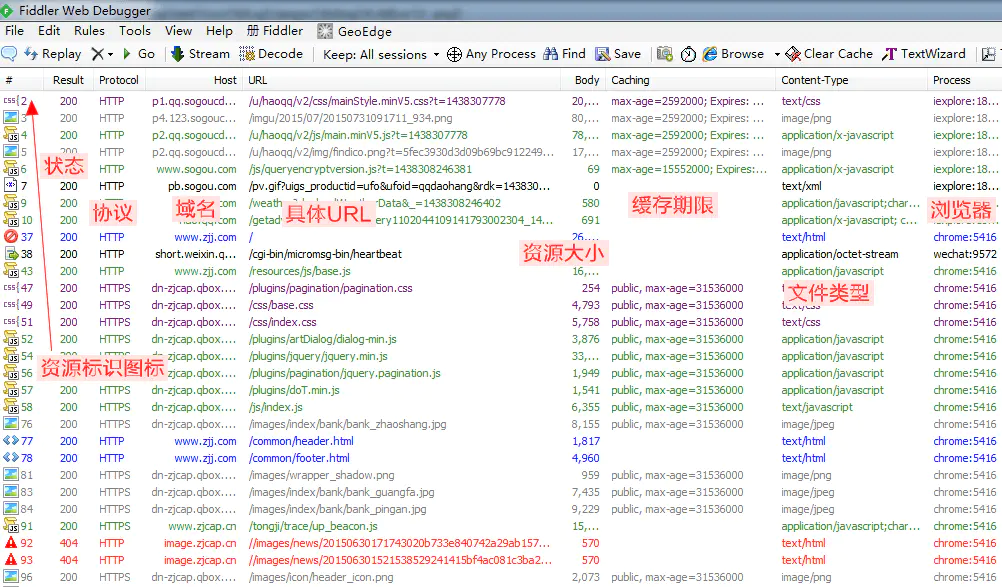The height and width of the screenshot is (587, 1002).
Task: Sort by the Protocol column header
Action: click(119, 80)
